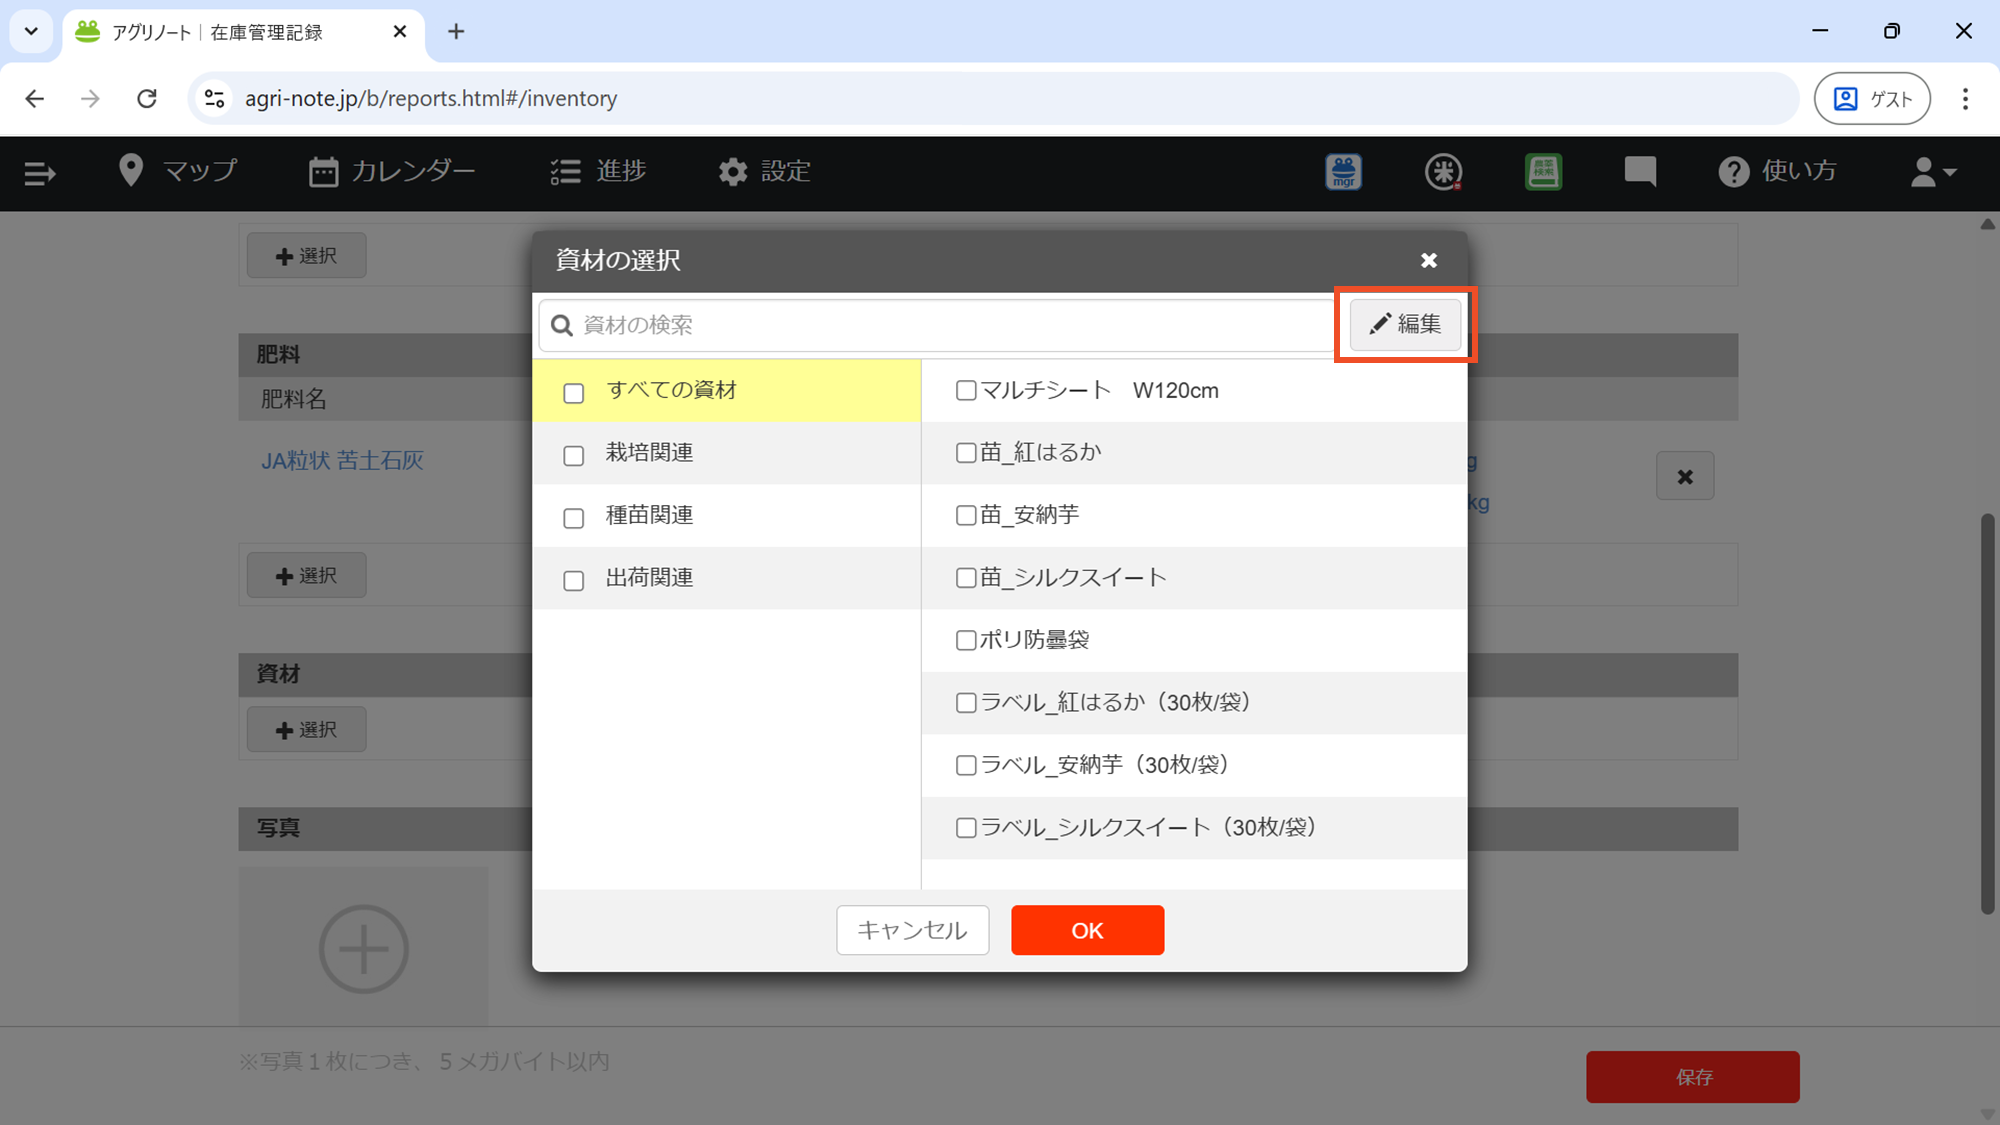Expand the user account dropdown
2000x1125 pixels.
[1933, 172]
